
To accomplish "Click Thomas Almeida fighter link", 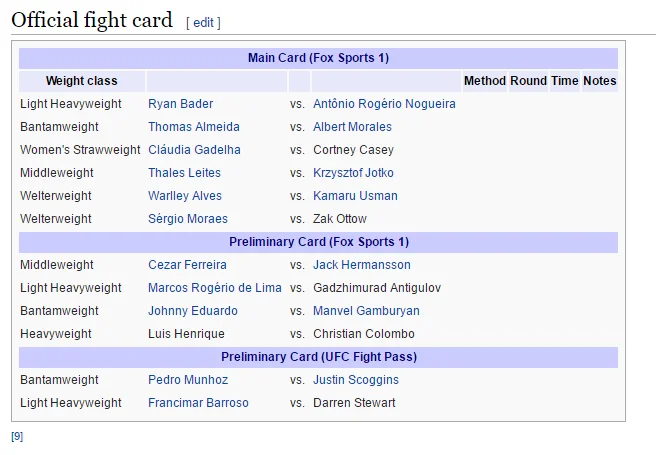I will click(x=193, y=127).
